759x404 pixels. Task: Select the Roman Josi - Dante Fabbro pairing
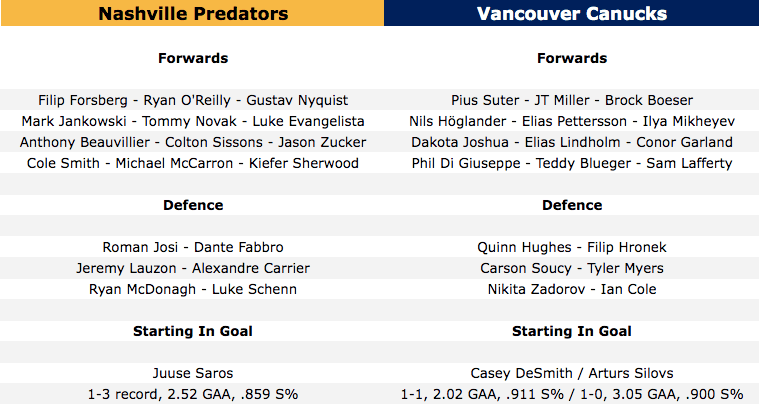[x=193, y=247]
